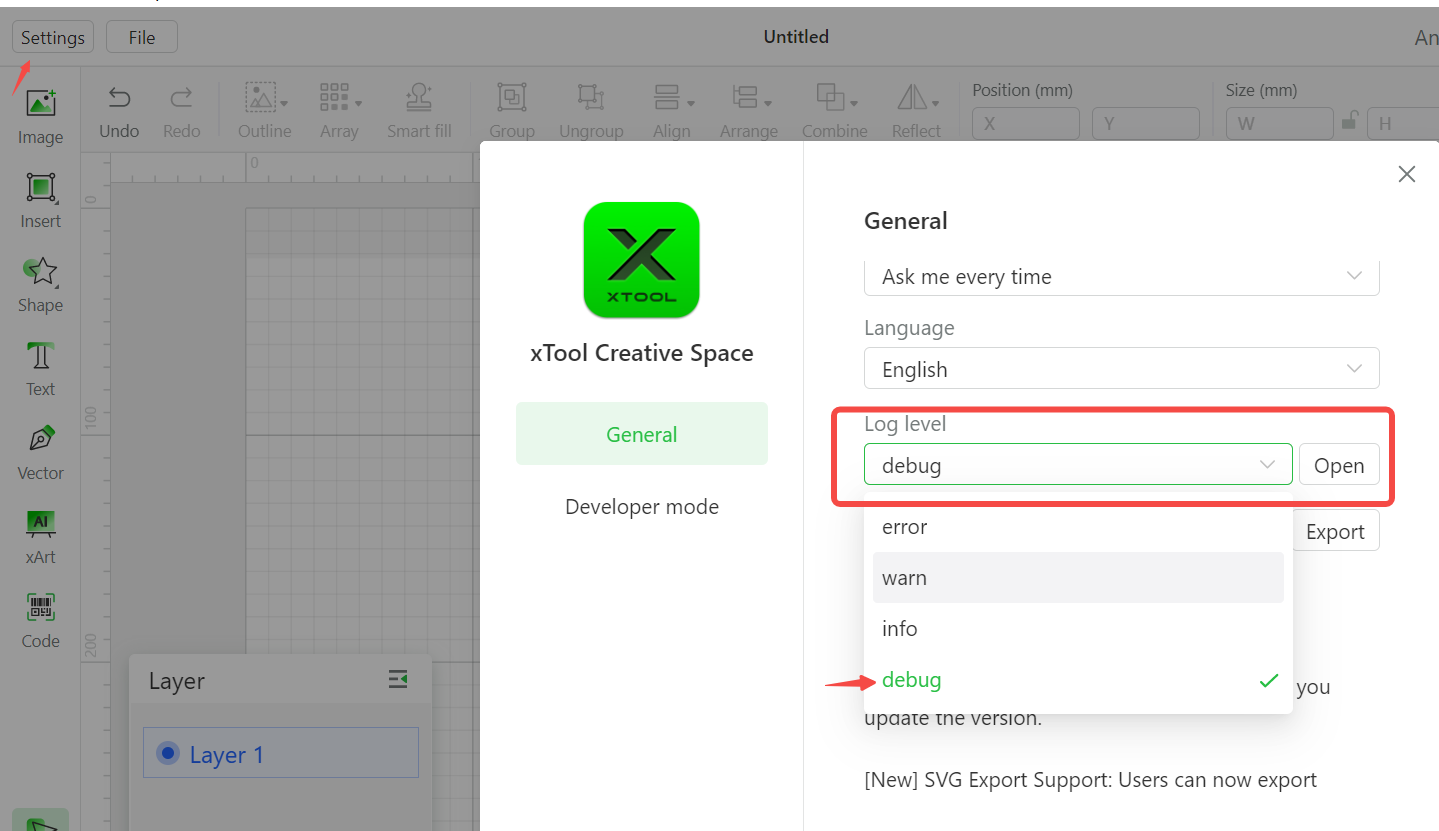The width and height of the screenshot is (1439, 831).
Task: Click the 'Layer' panel title
Action: pos(177,681)
